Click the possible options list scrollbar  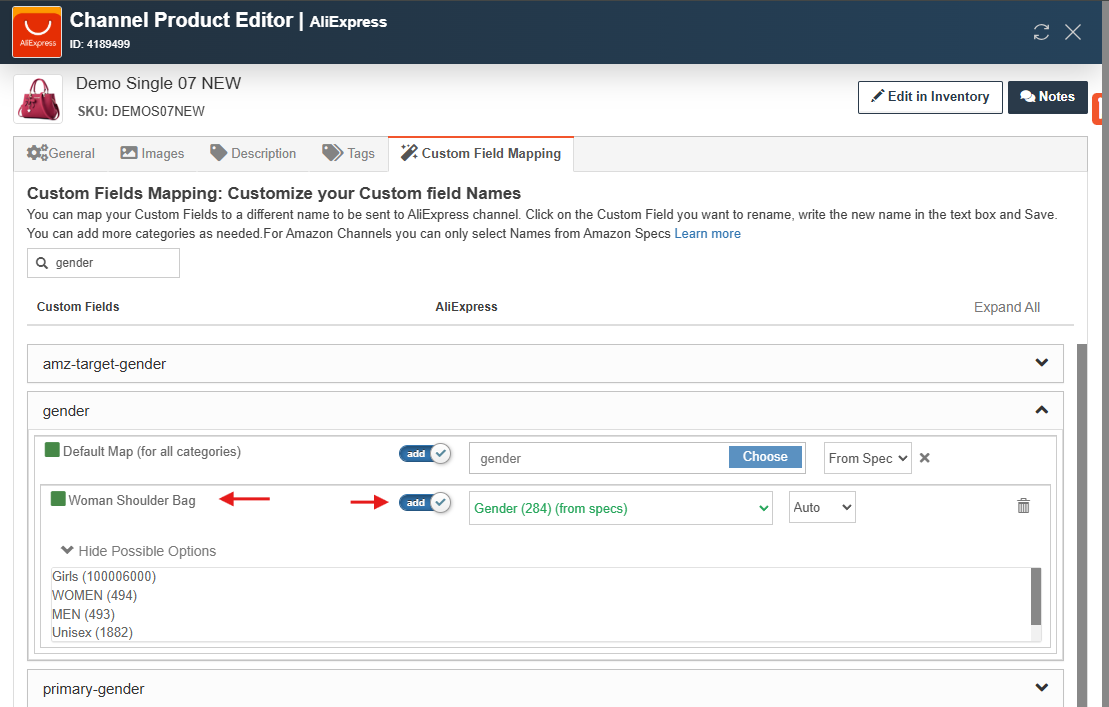pos(1036,597)
